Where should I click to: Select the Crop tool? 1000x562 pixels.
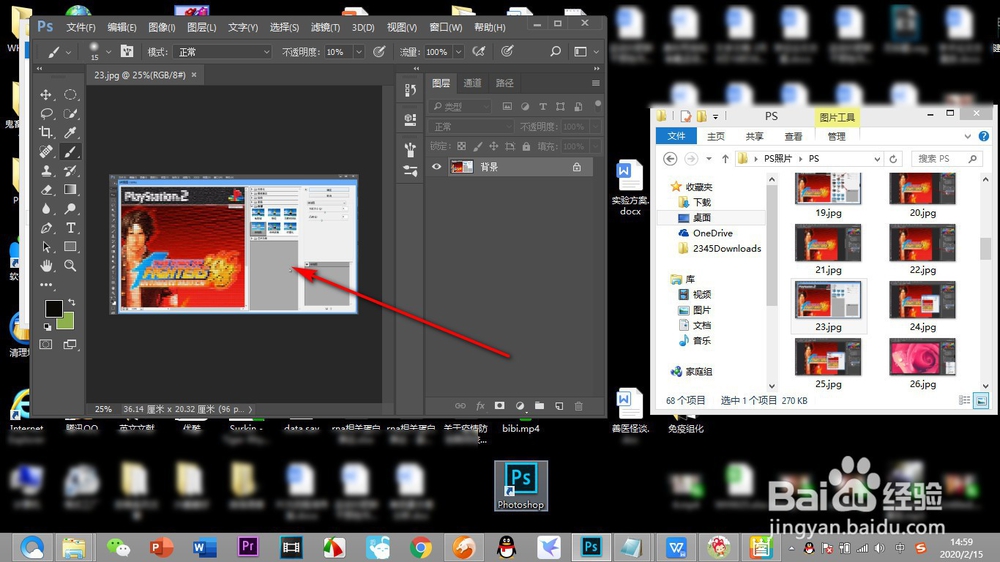pos(46,132)
